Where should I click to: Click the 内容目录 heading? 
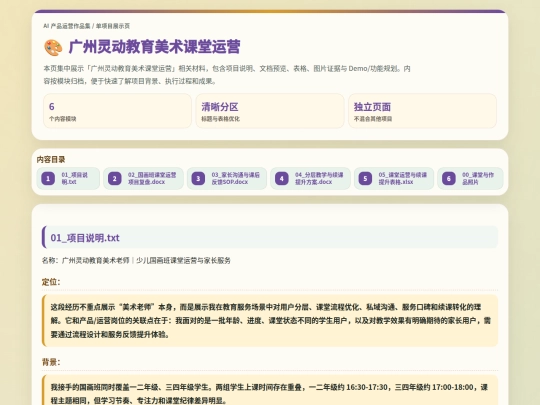click(x=51, y=159)
